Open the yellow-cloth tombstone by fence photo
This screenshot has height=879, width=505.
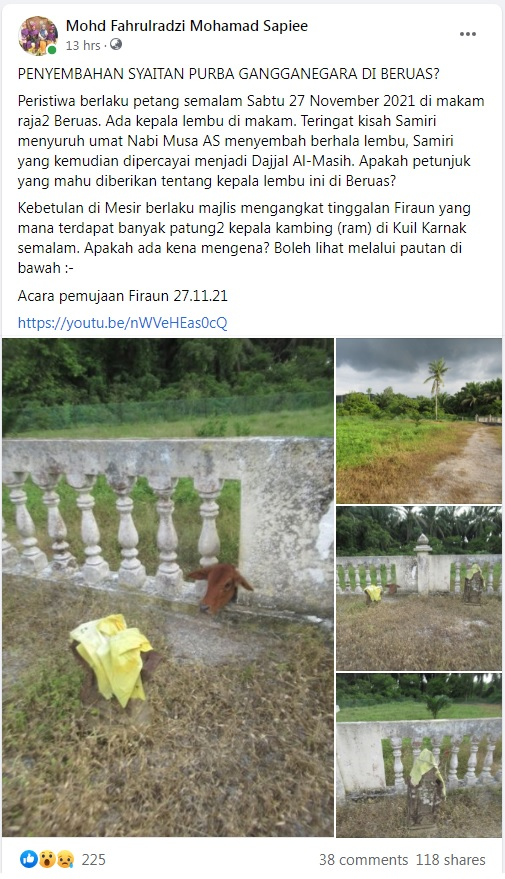point(419,755)
